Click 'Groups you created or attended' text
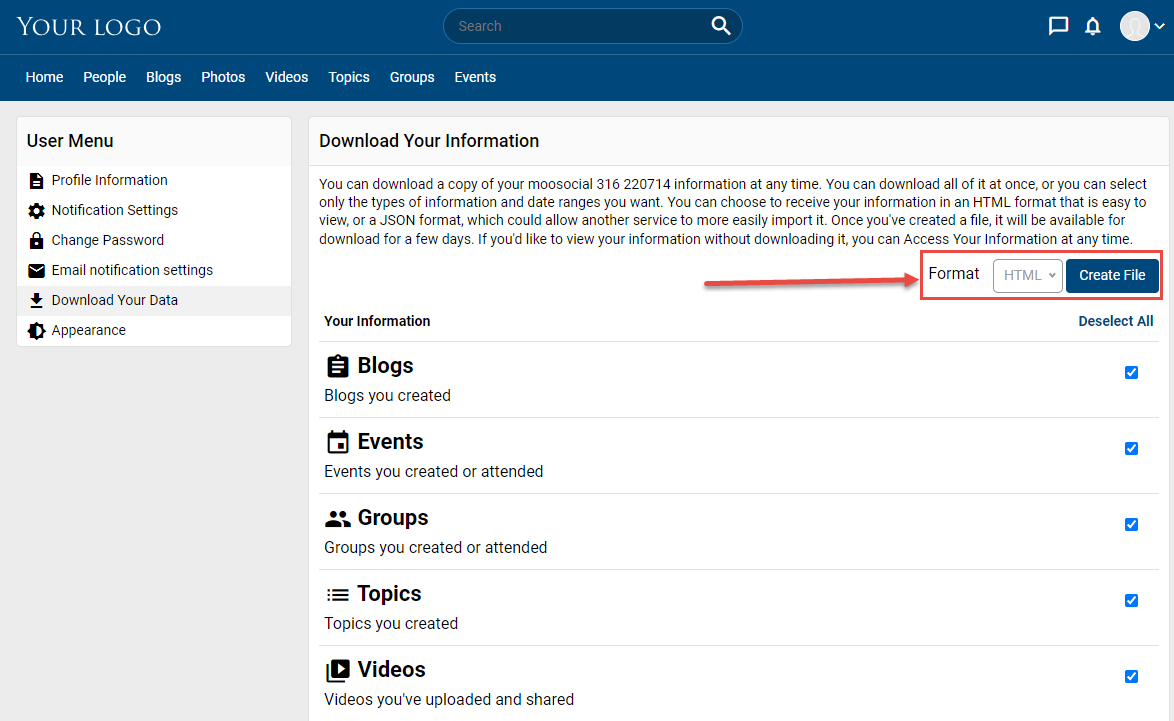 tap(436, 547)
